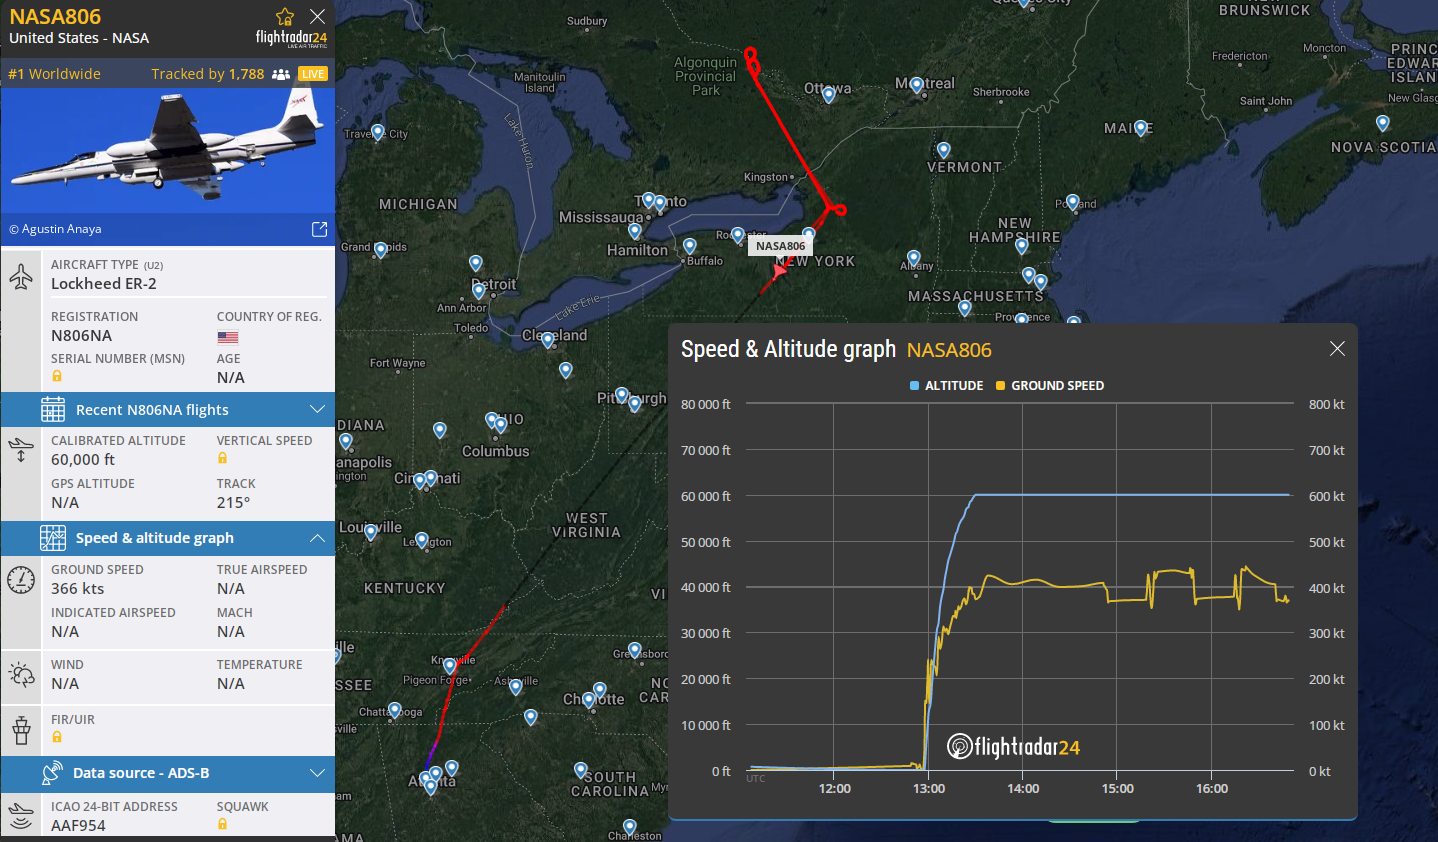Click the NASA806 label on the map
This screenshot has width=1438, height=842.
click(x=780, y=246)
